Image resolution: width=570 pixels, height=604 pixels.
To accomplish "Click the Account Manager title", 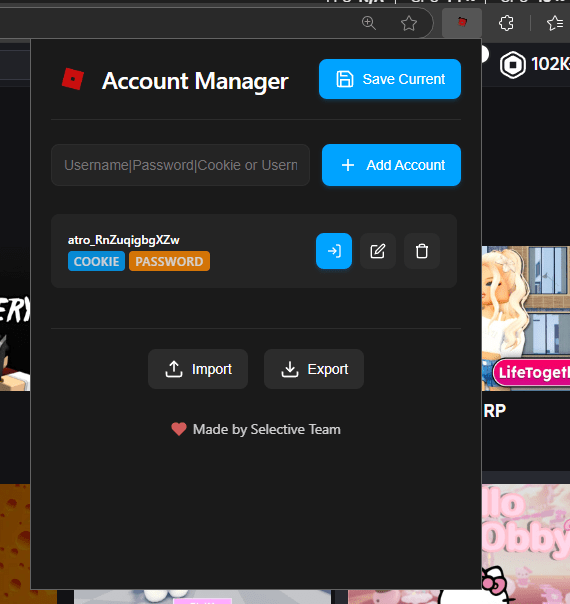I will point(195,81).
